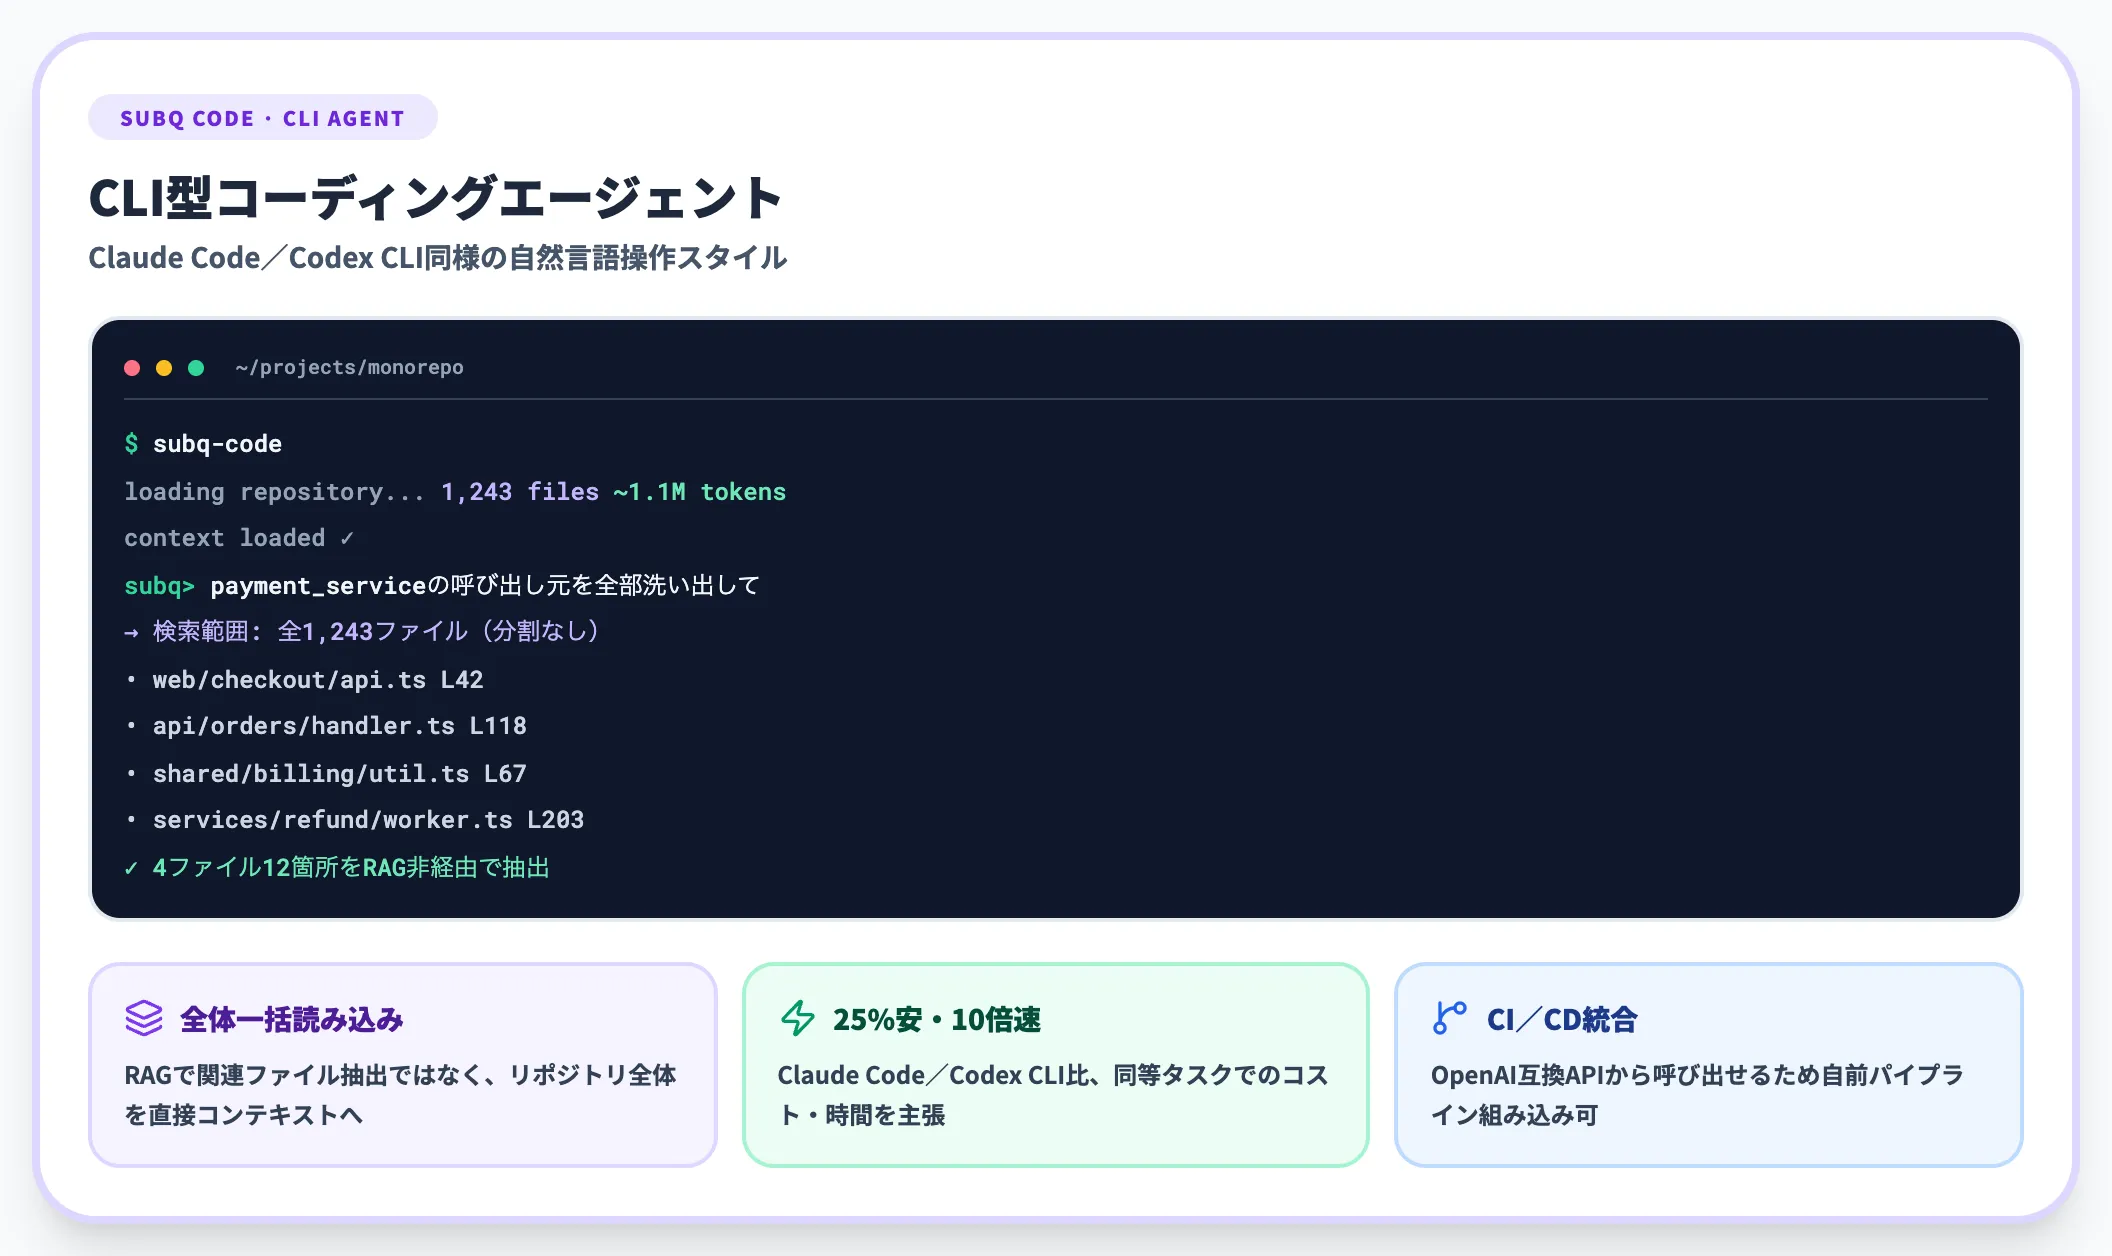Click the CI／CD統合 card title
Image resolution: width=2112 pixels, height=1256 pixels.
pyautogui.click(x=1562, y=1019)
